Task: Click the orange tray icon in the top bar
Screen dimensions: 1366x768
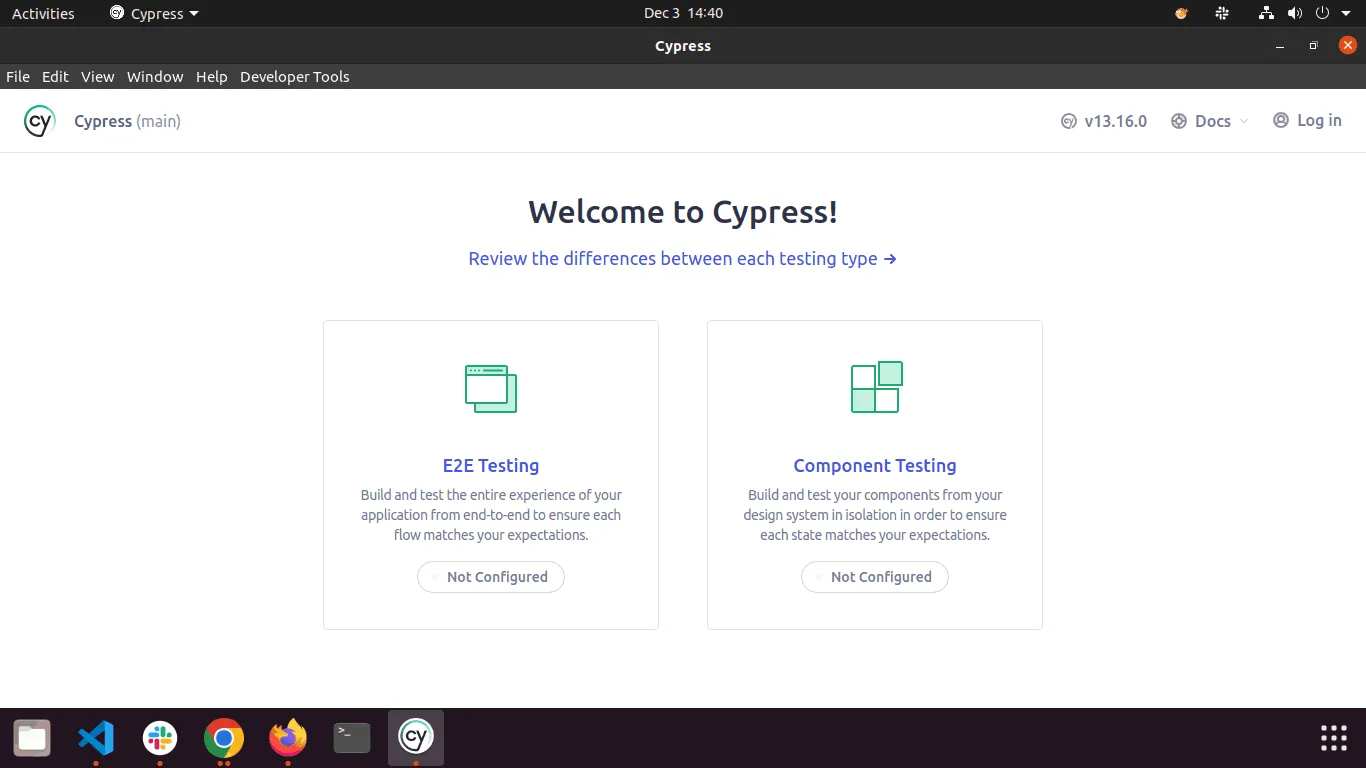Action: [x=1182, y=13]
